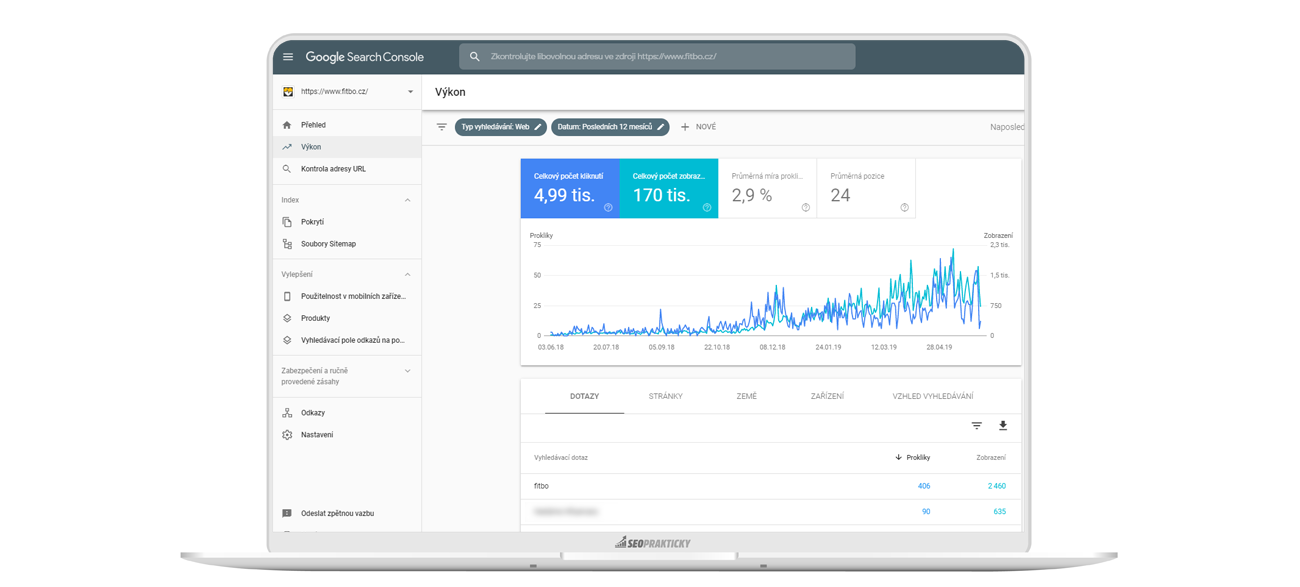Edit the Datum: Posledních 12 měsíců chip

[x=610, y=127]
